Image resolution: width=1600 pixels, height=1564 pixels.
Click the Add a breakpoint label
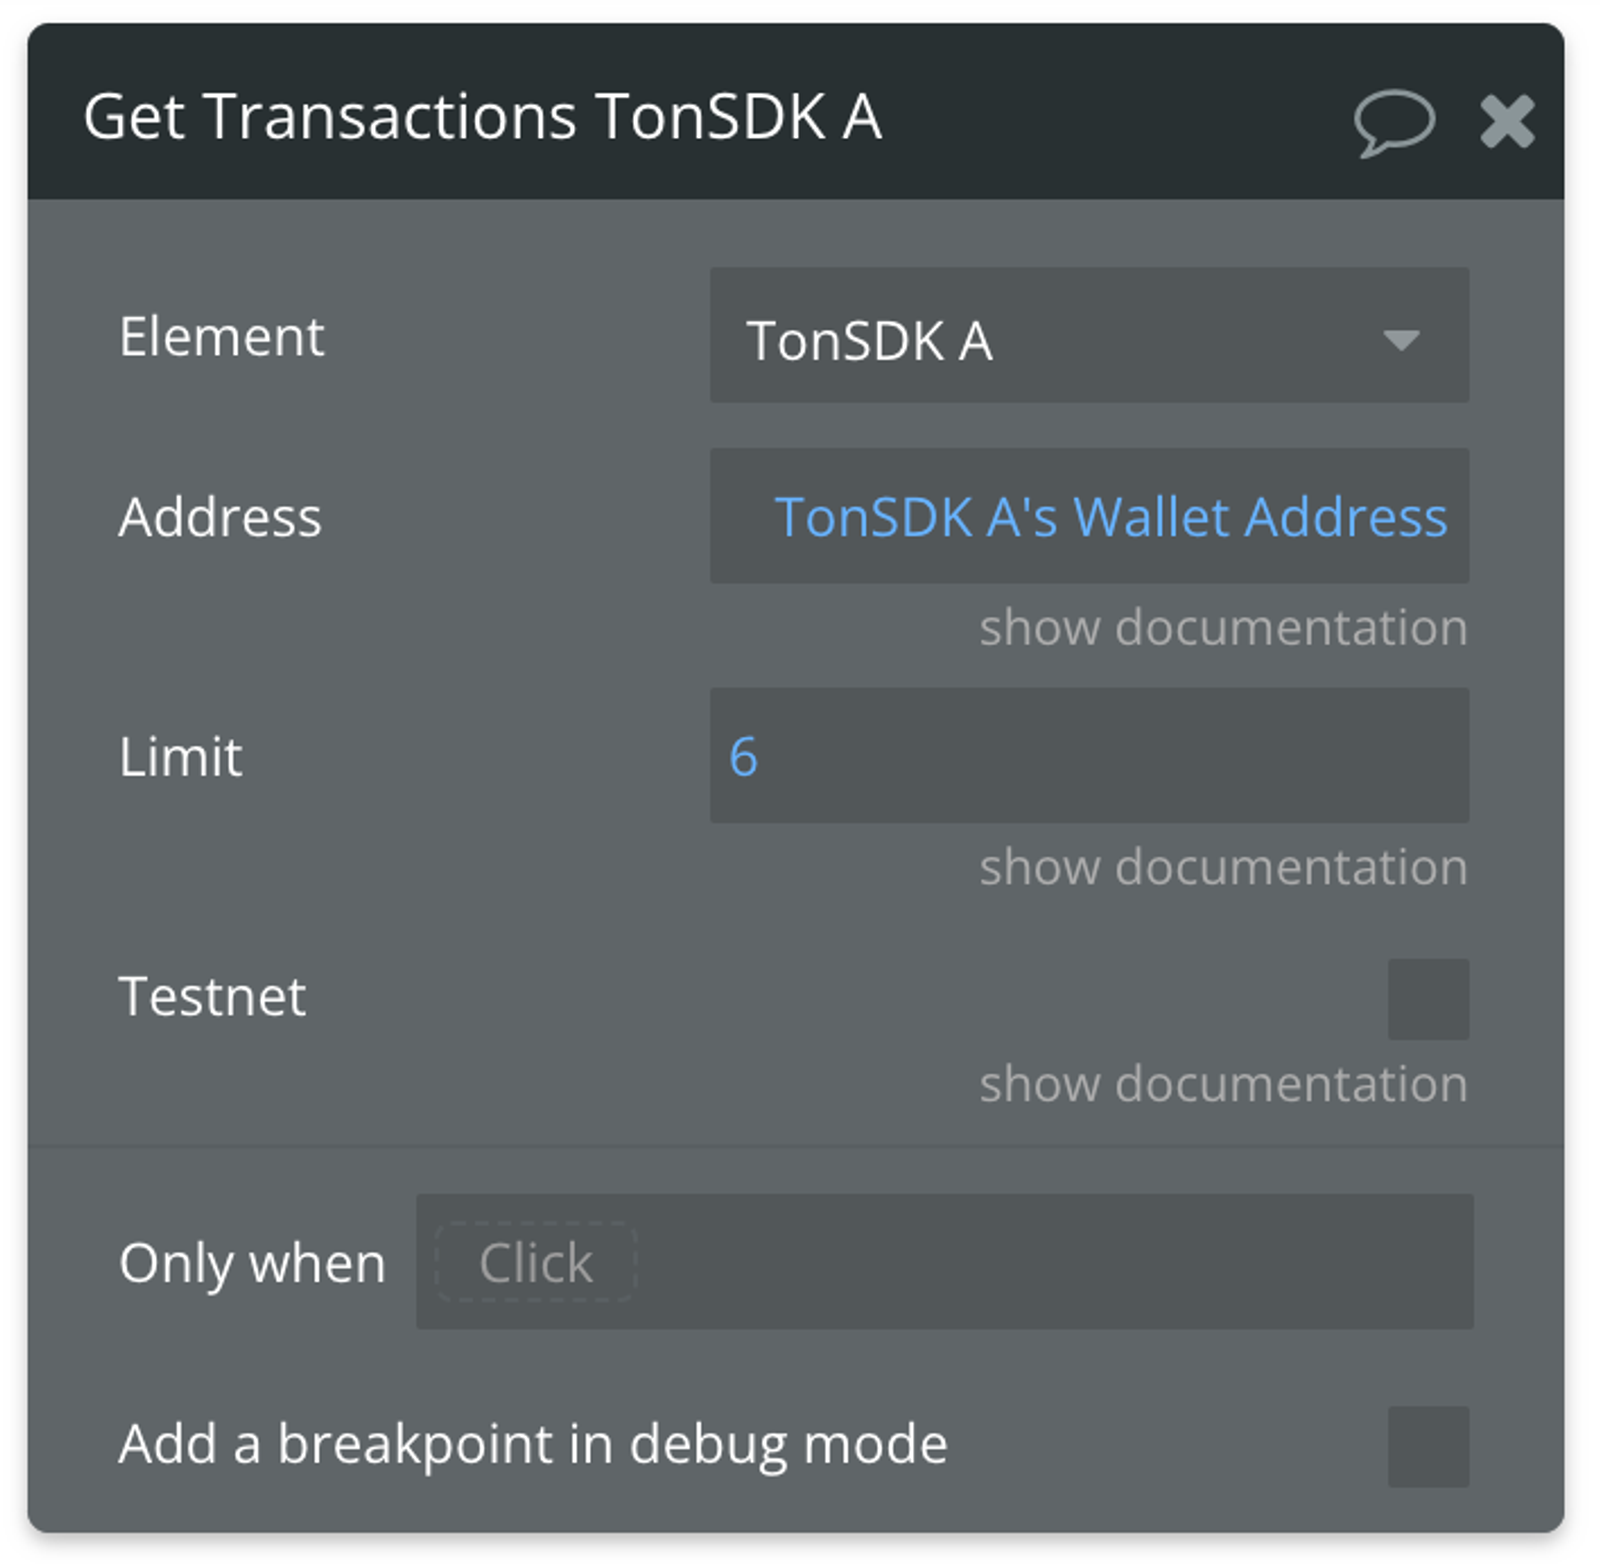coord(534,1441)
